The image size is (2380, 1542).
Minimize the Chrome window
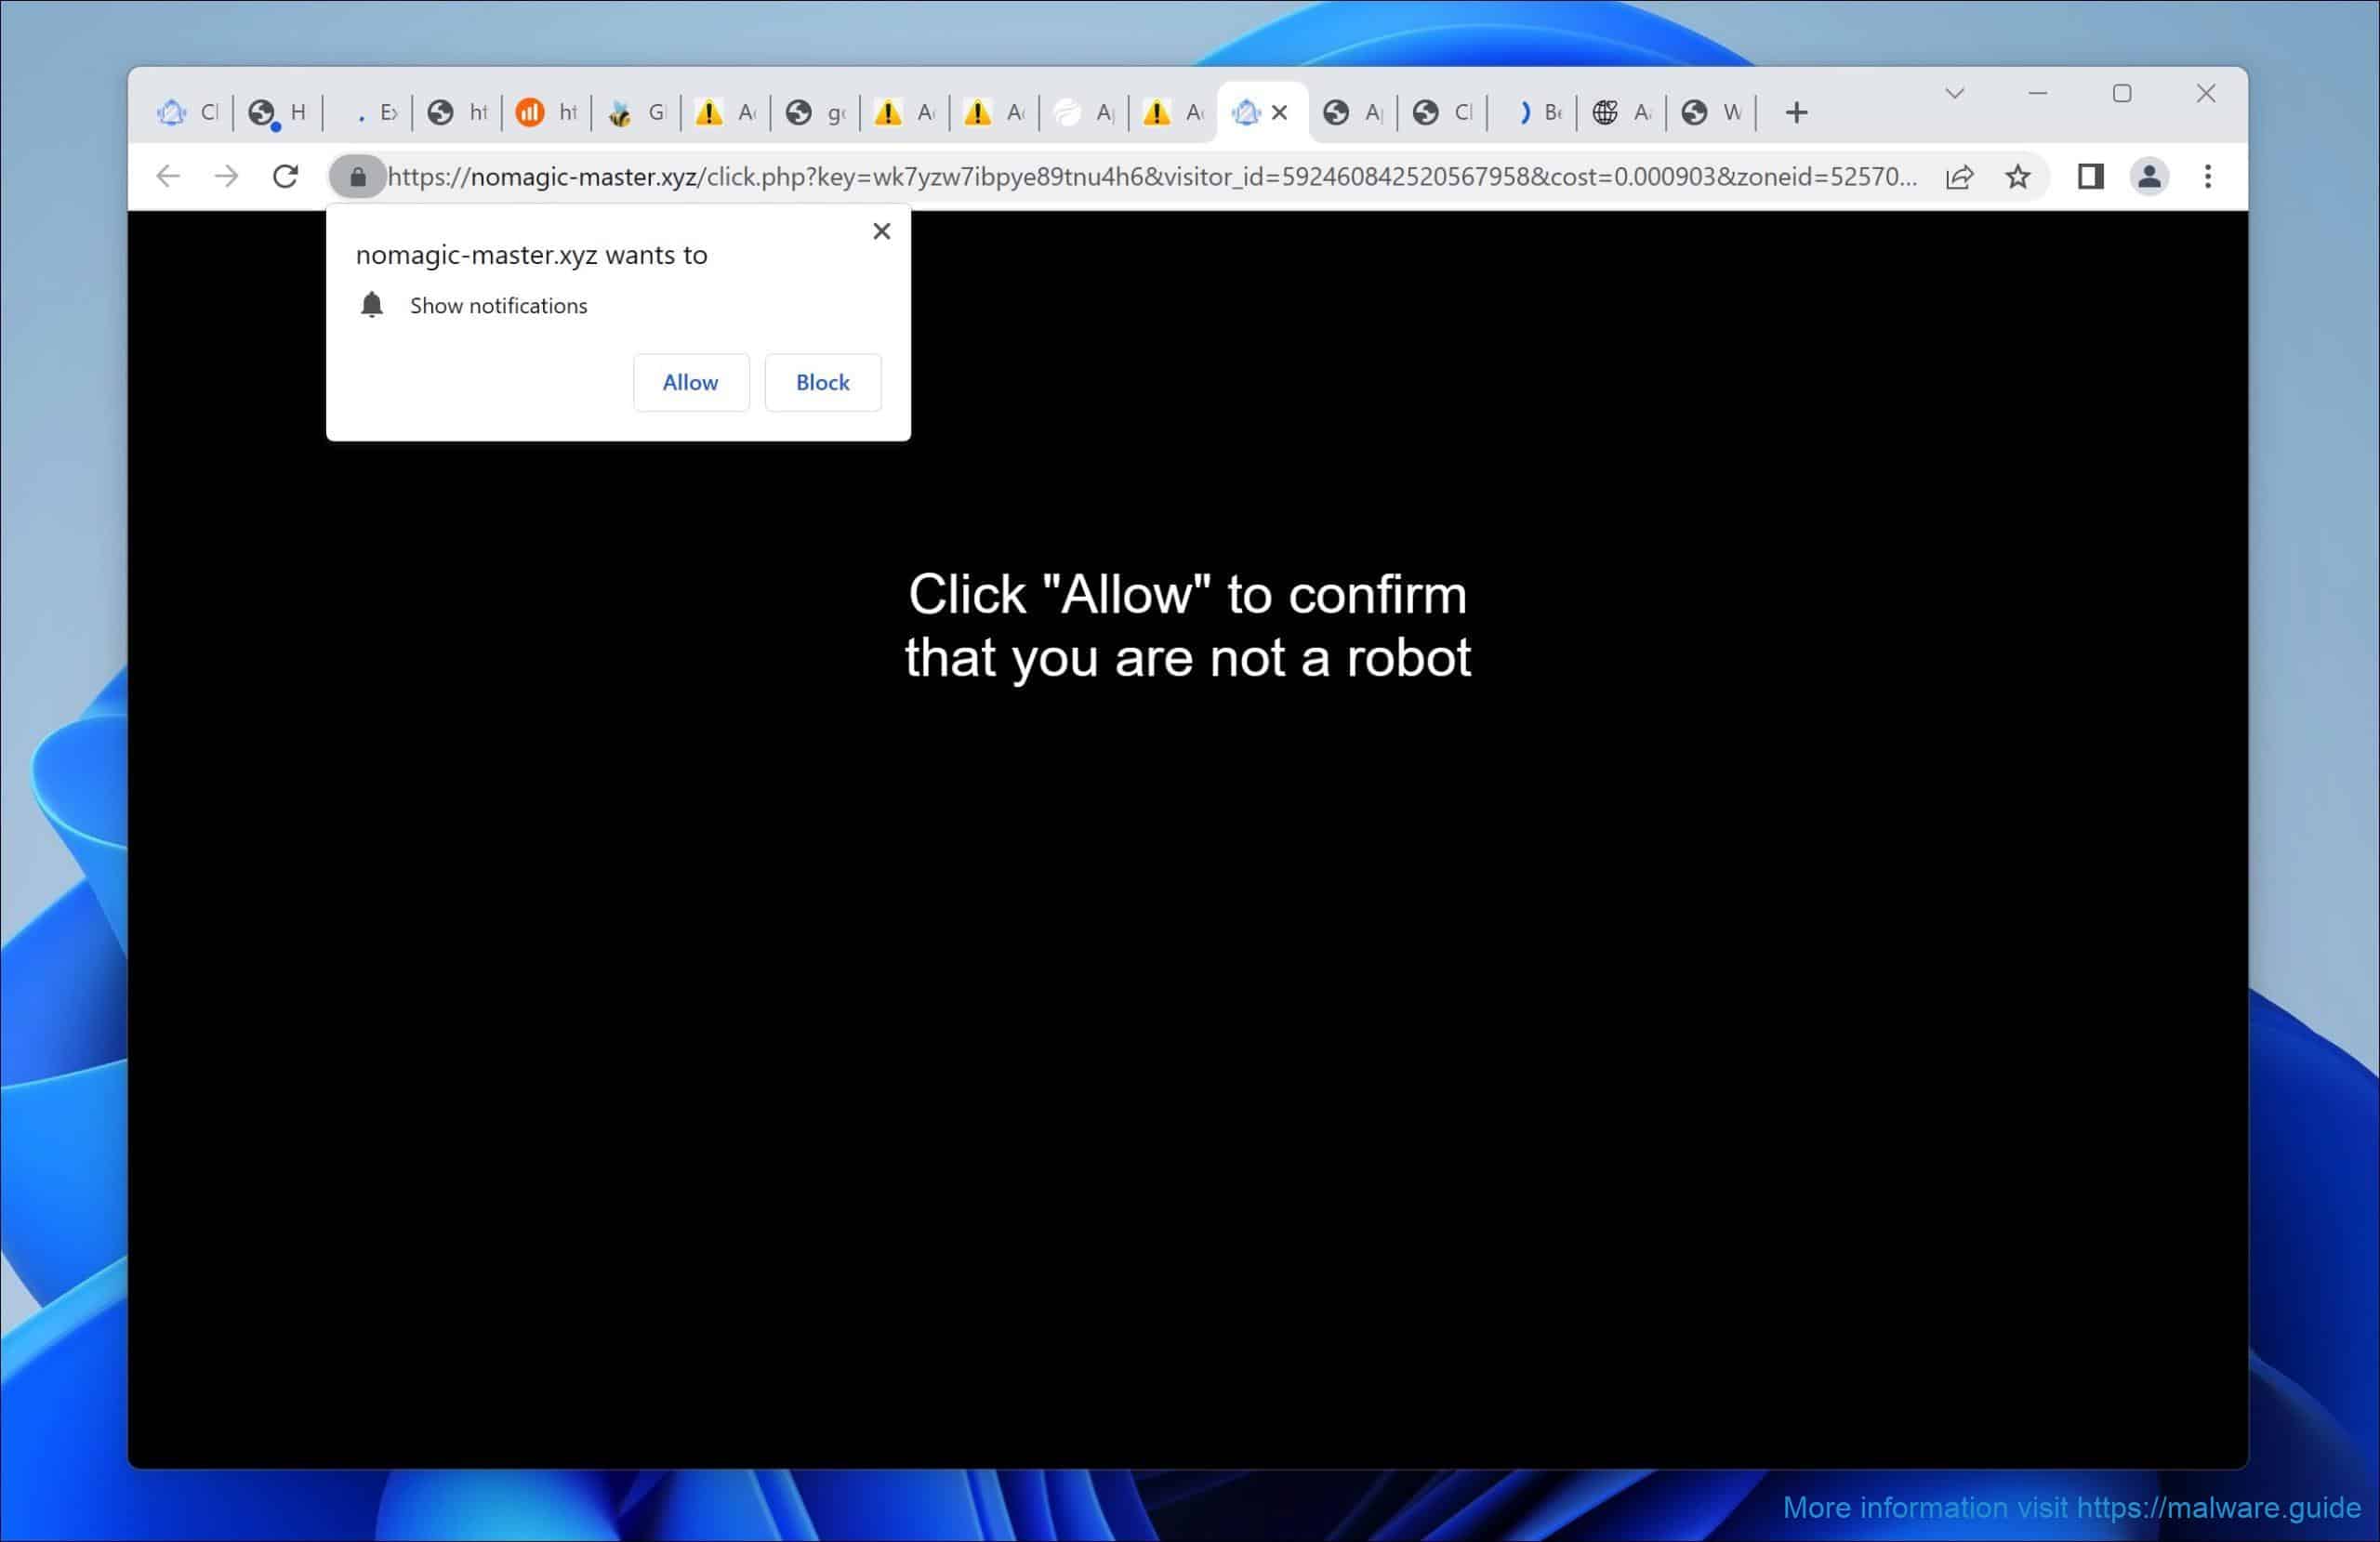click(2038, 93)
